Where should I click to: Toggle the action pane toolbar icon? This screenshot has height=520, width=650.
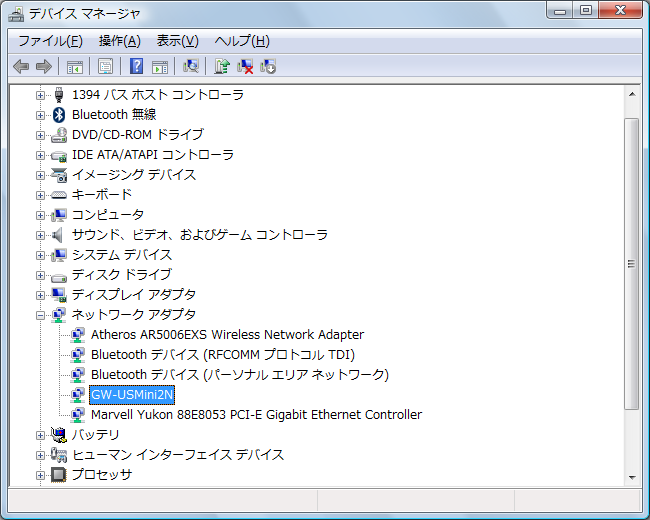[160, 66]
